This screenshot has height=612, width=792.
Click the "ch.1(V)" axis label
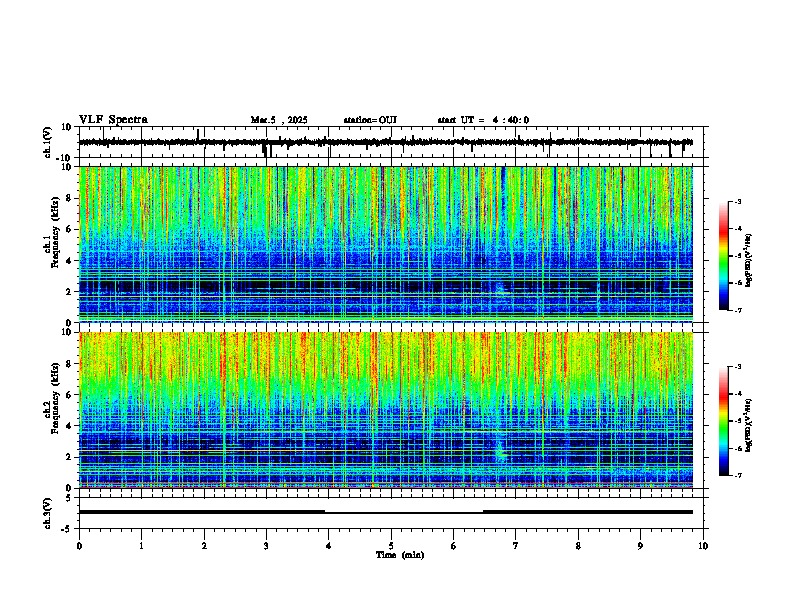[48, 142]
